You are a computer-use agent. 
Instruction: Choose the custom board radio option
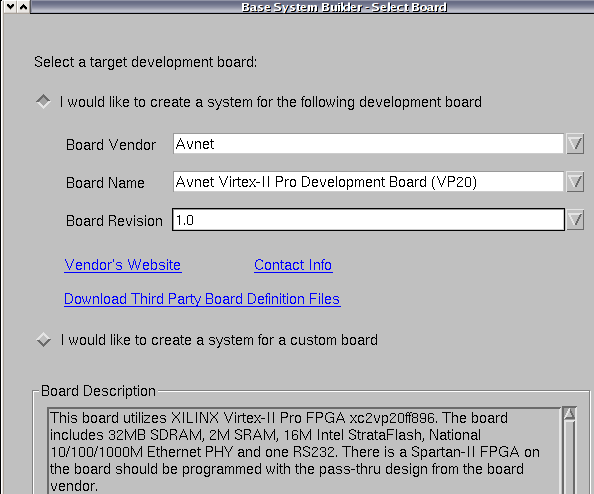[43, 339]
